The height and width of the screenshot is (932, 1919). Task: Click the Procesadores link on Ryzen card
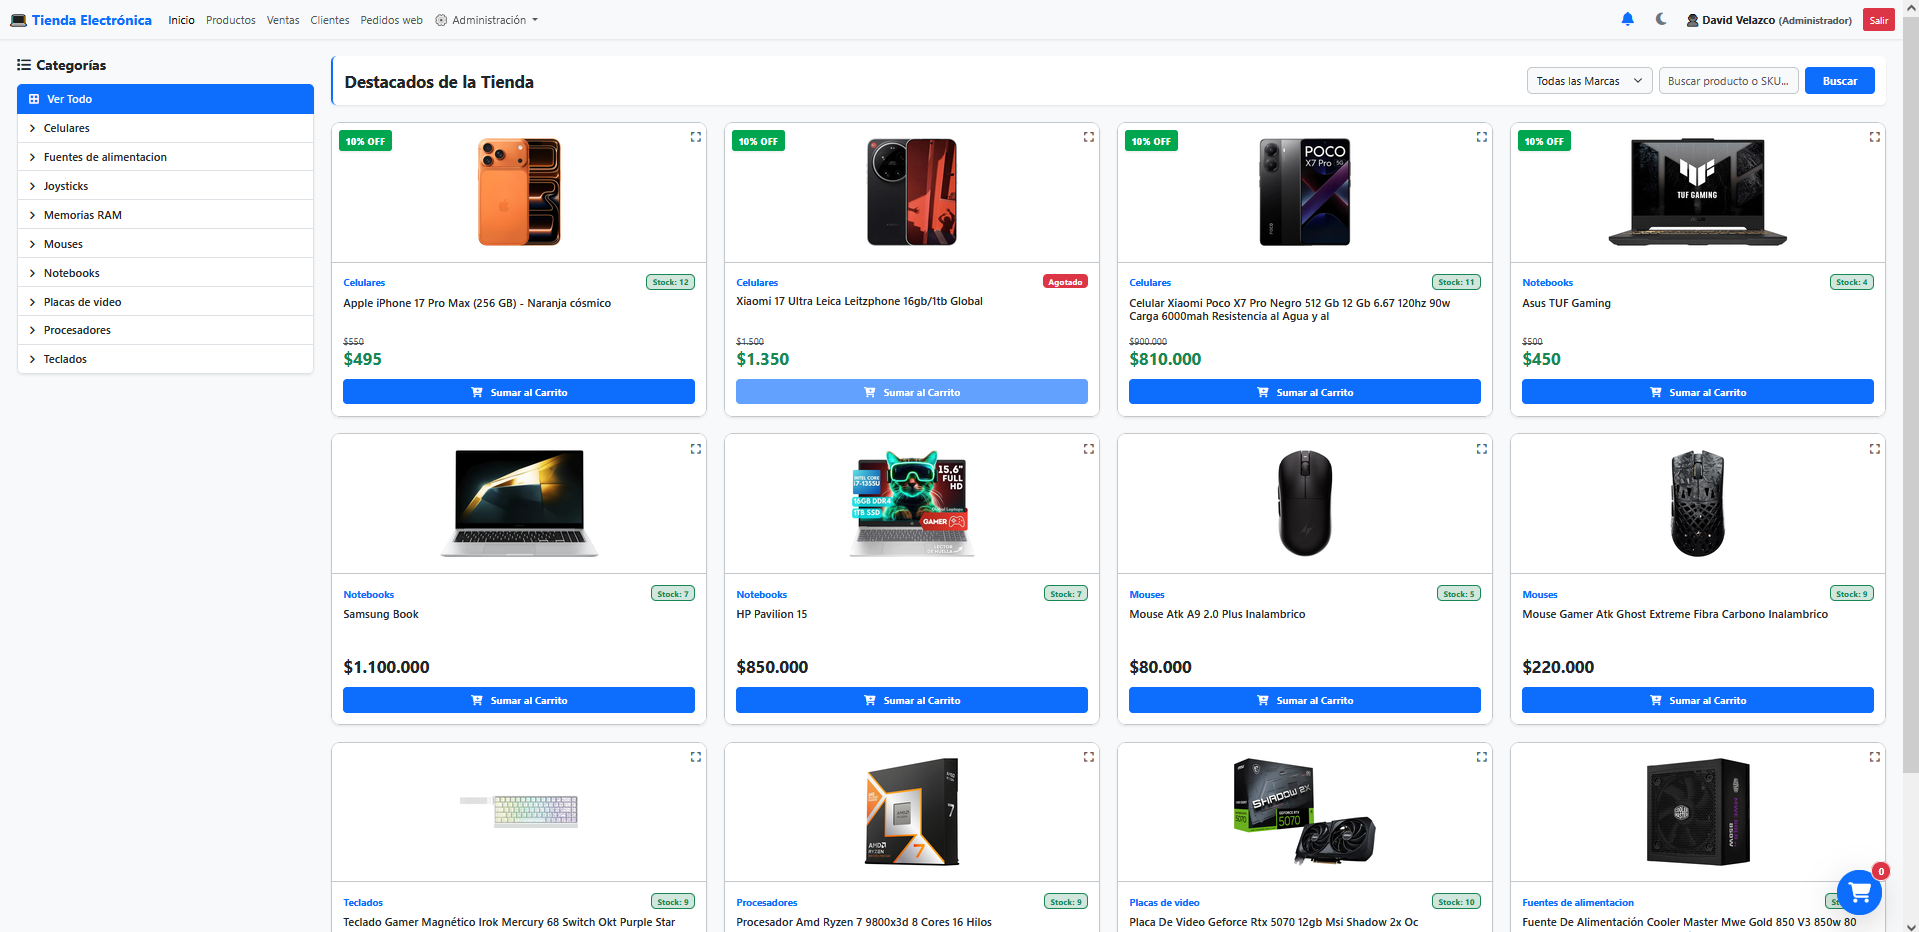point(767,903)
